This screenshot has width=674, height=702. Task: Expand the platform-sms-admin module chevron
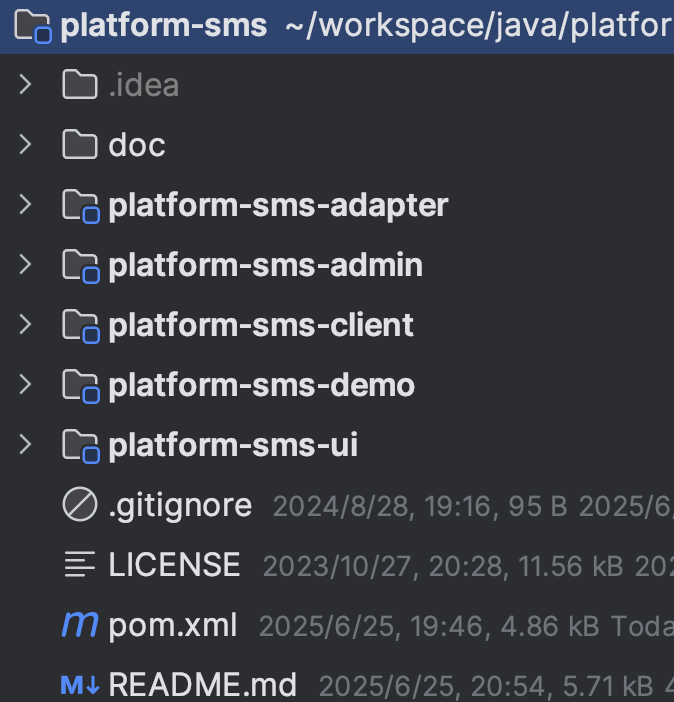pyautogui.click(x=26, y=264)
